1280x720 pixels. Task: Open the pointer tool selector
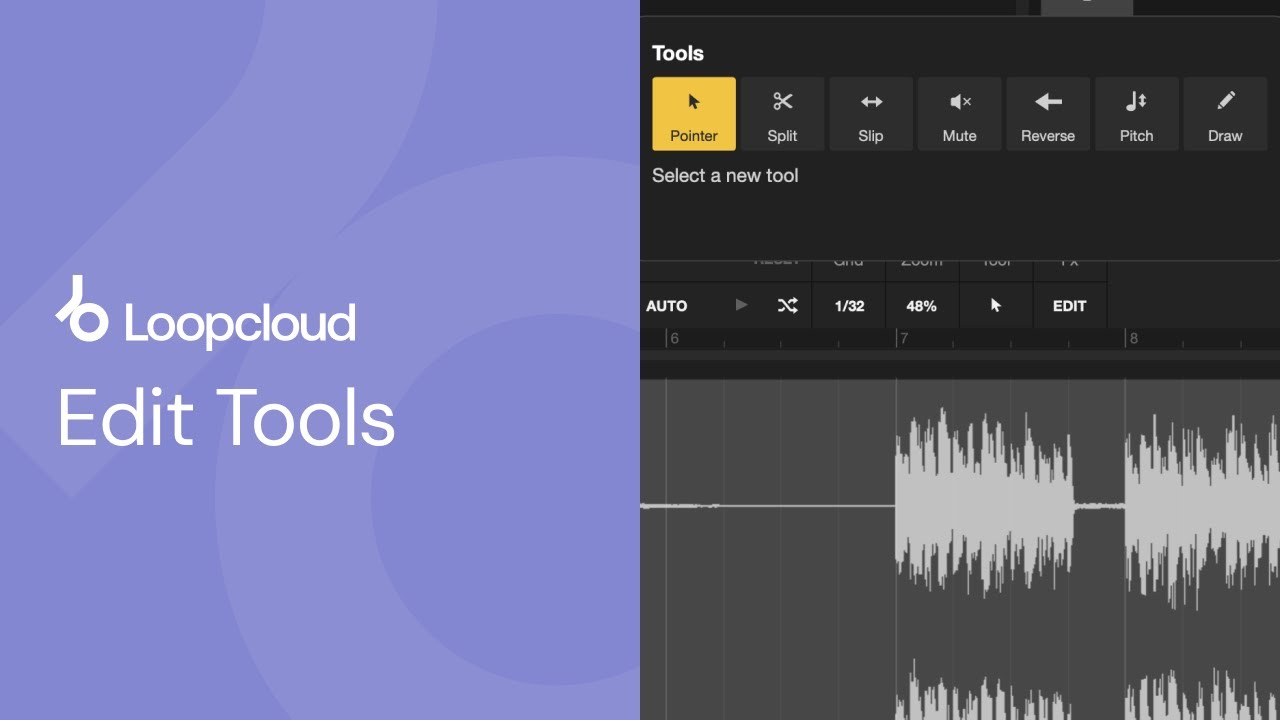[x=996, y=306]
